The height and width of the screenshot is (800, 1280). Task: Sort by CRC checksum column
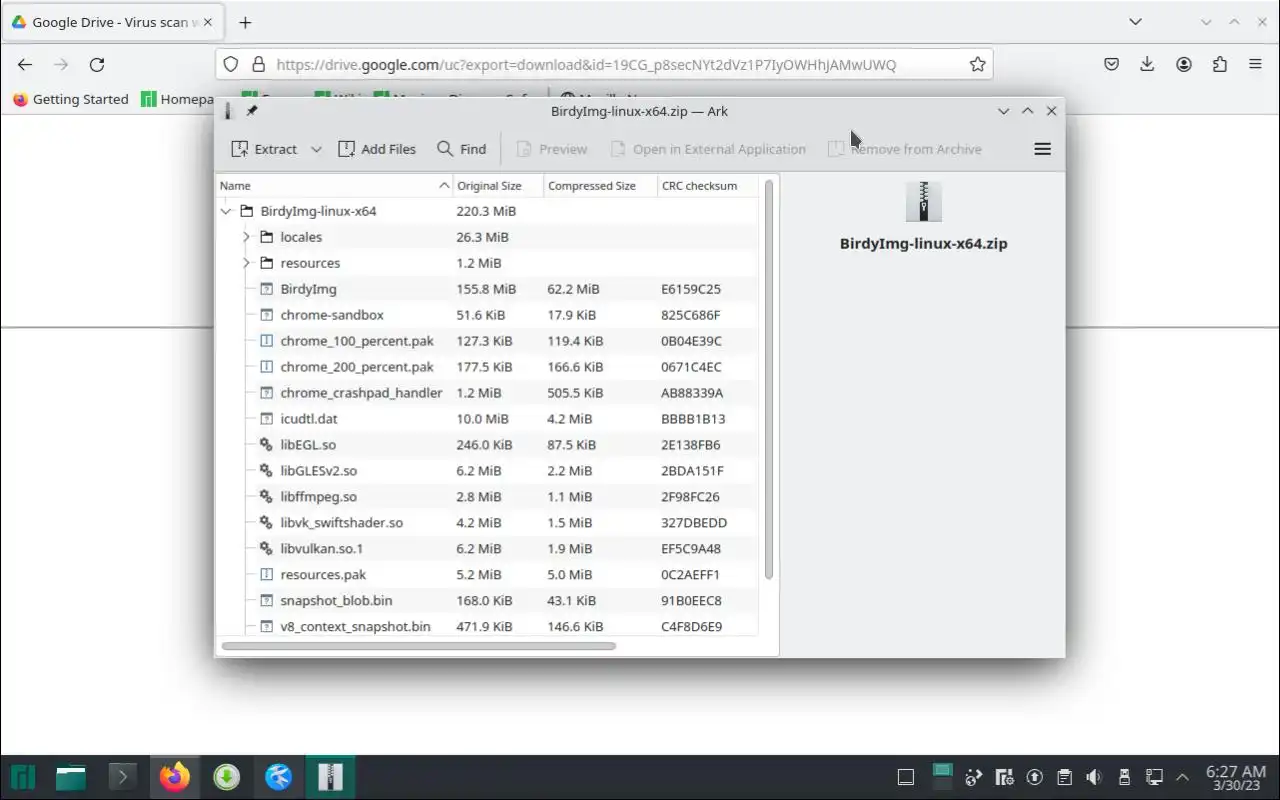click(708, 185)
